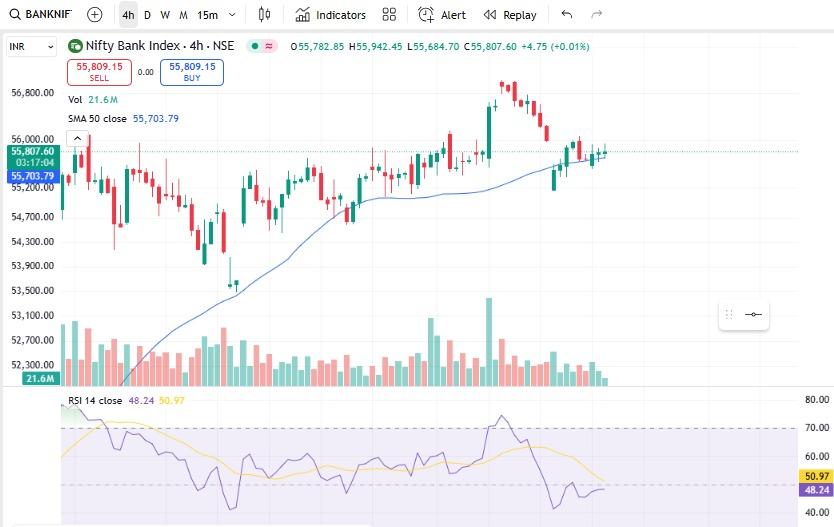
Task: Collapse the indicator legend chevron
Action: 77,138
